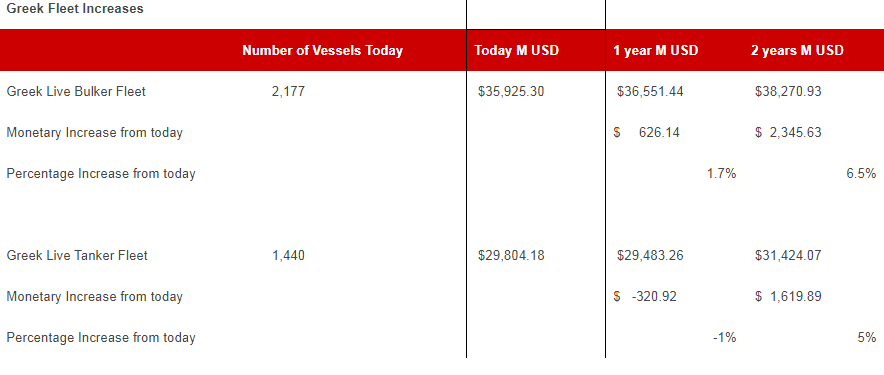Click the 1 year M USD header
This screenshot has height=375, width=884.
coord(656,50)
